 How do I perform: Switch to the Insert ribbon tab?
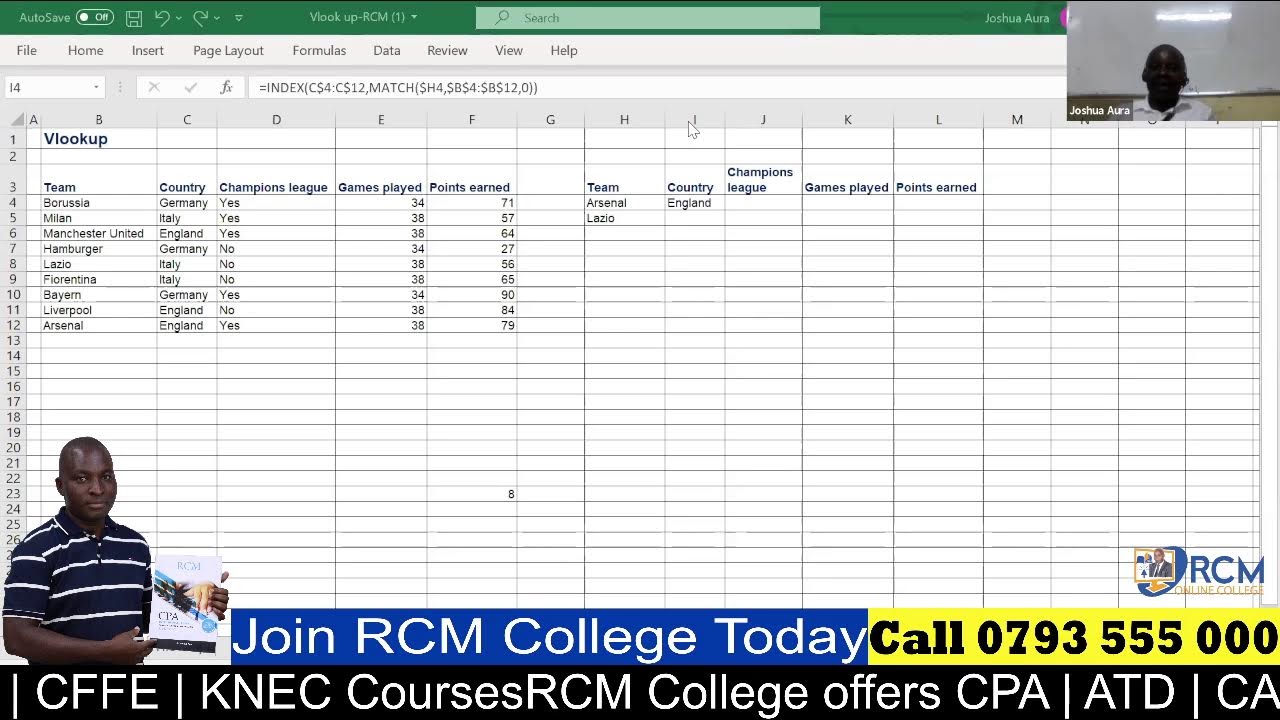pyautogui.click(x=148, y=50)
